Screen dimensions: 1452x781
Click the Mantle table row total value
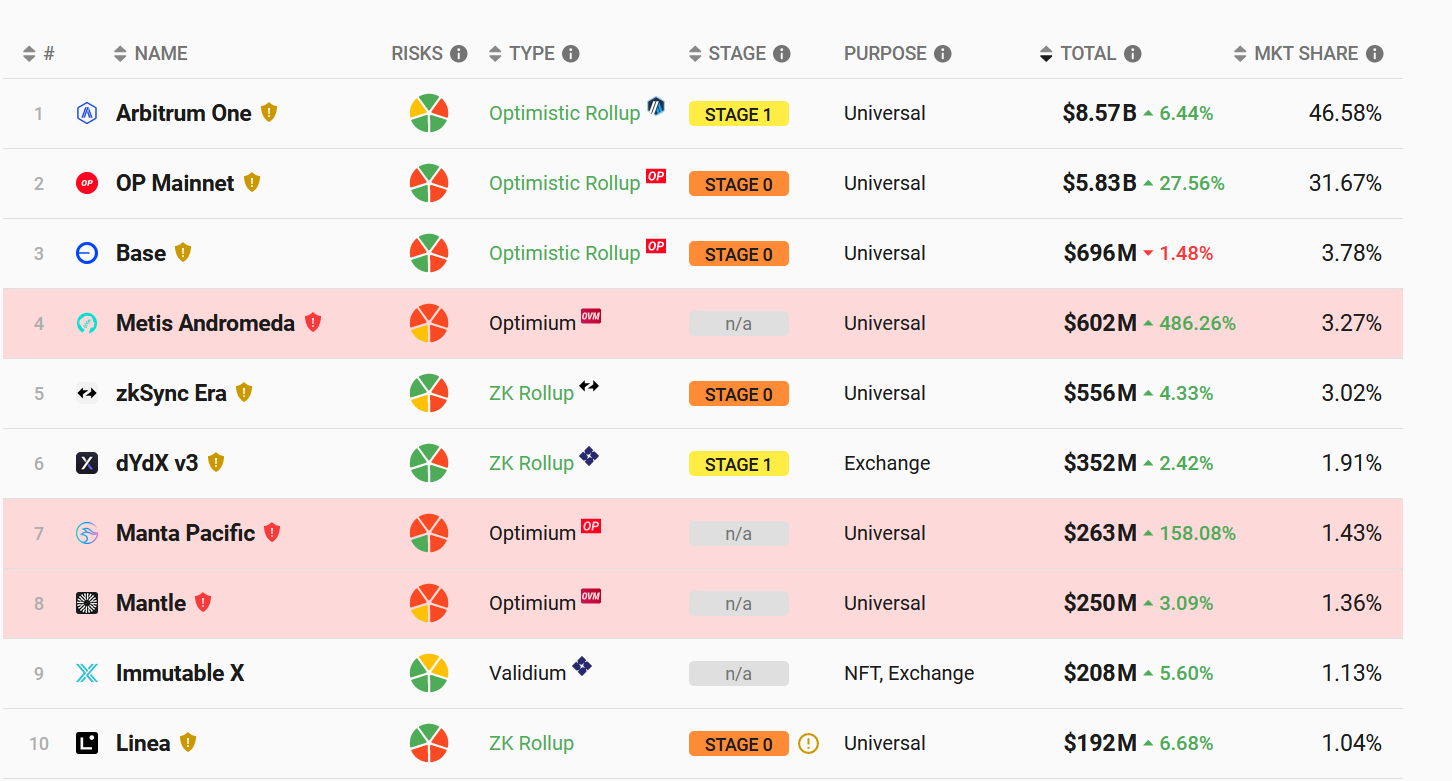pyautogui.click(x=1100, y=604)
